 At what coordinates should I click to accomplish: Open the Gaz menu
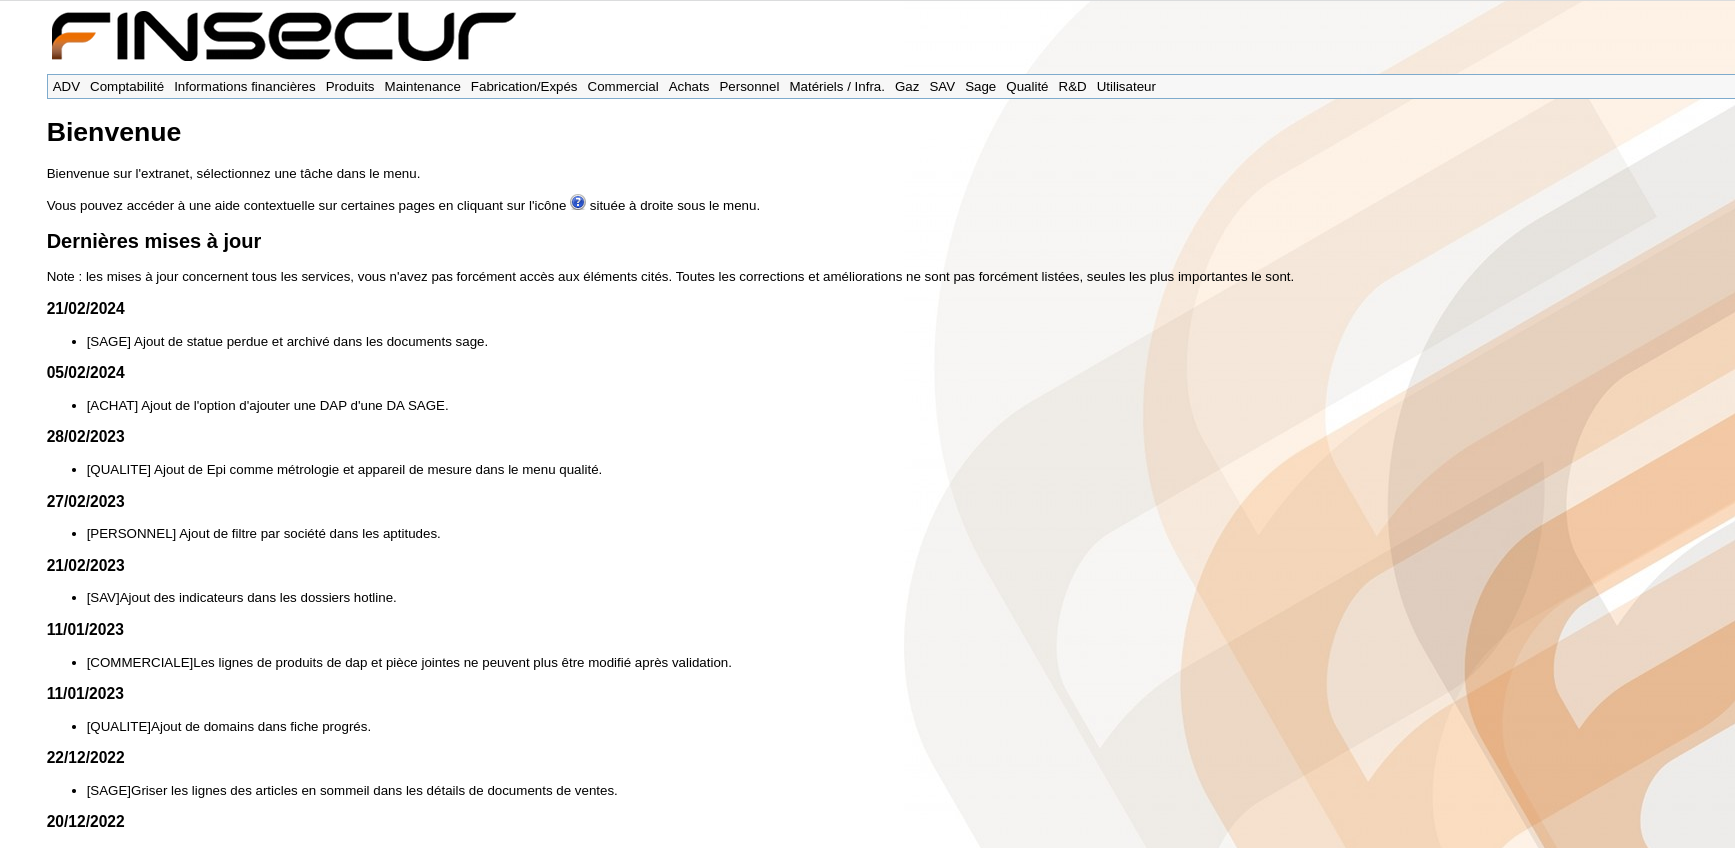pyautogui.click(x=907, y=87)
